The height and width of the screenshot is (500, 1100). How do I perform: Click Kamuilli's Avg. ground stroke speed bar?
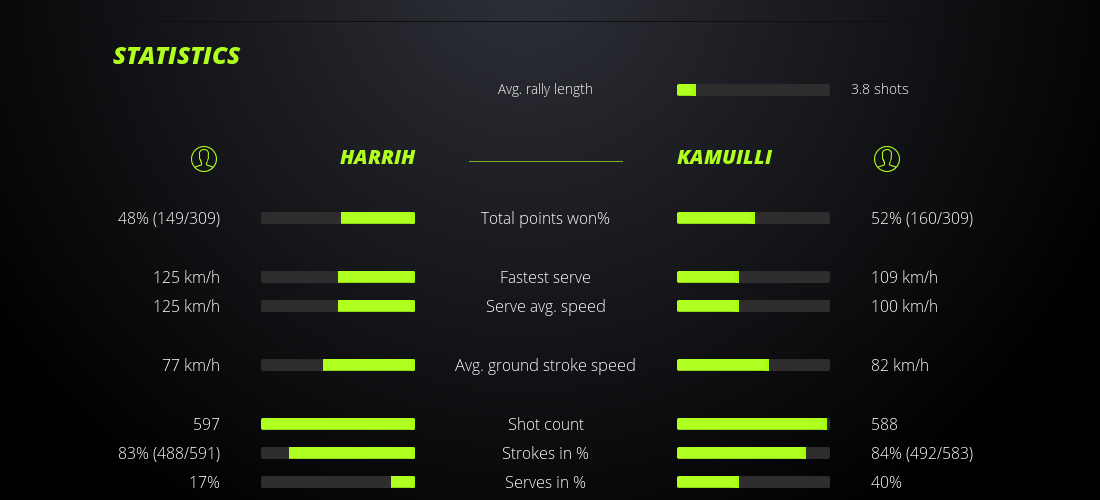pyautogui.click(x=753, y=365)
